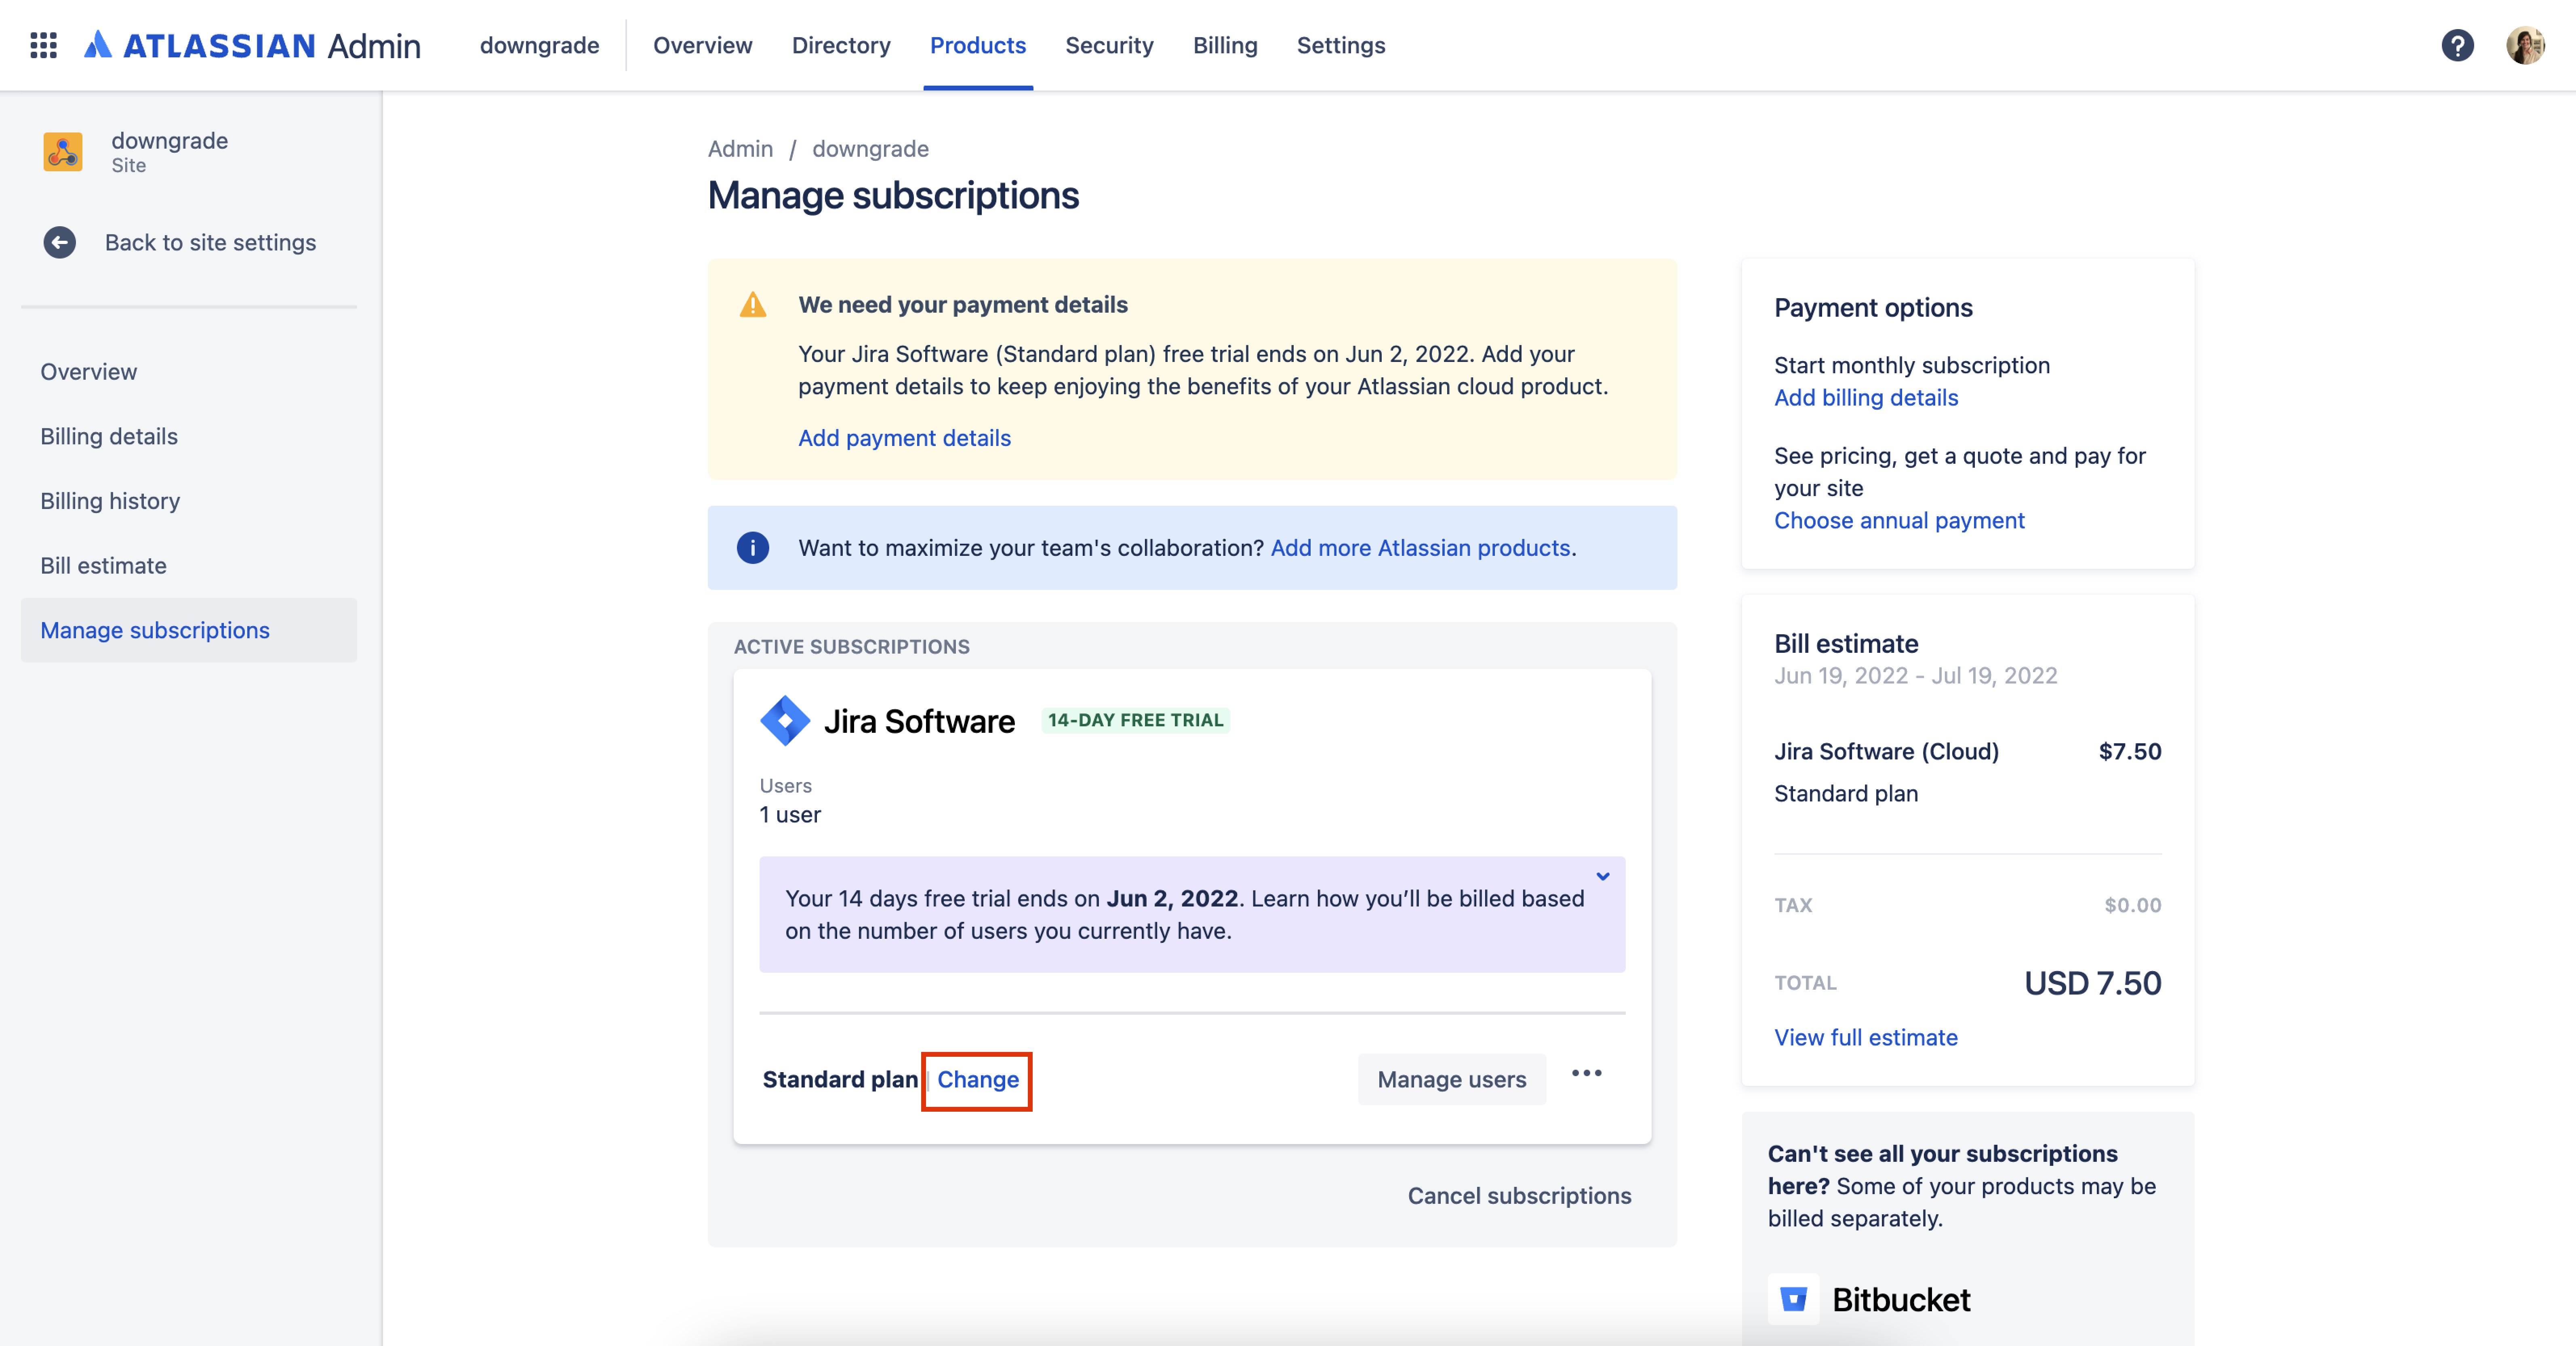The image size is (2576, 1346).
Task: Click the Jira Software diamond logo
Action: [785, 720]
